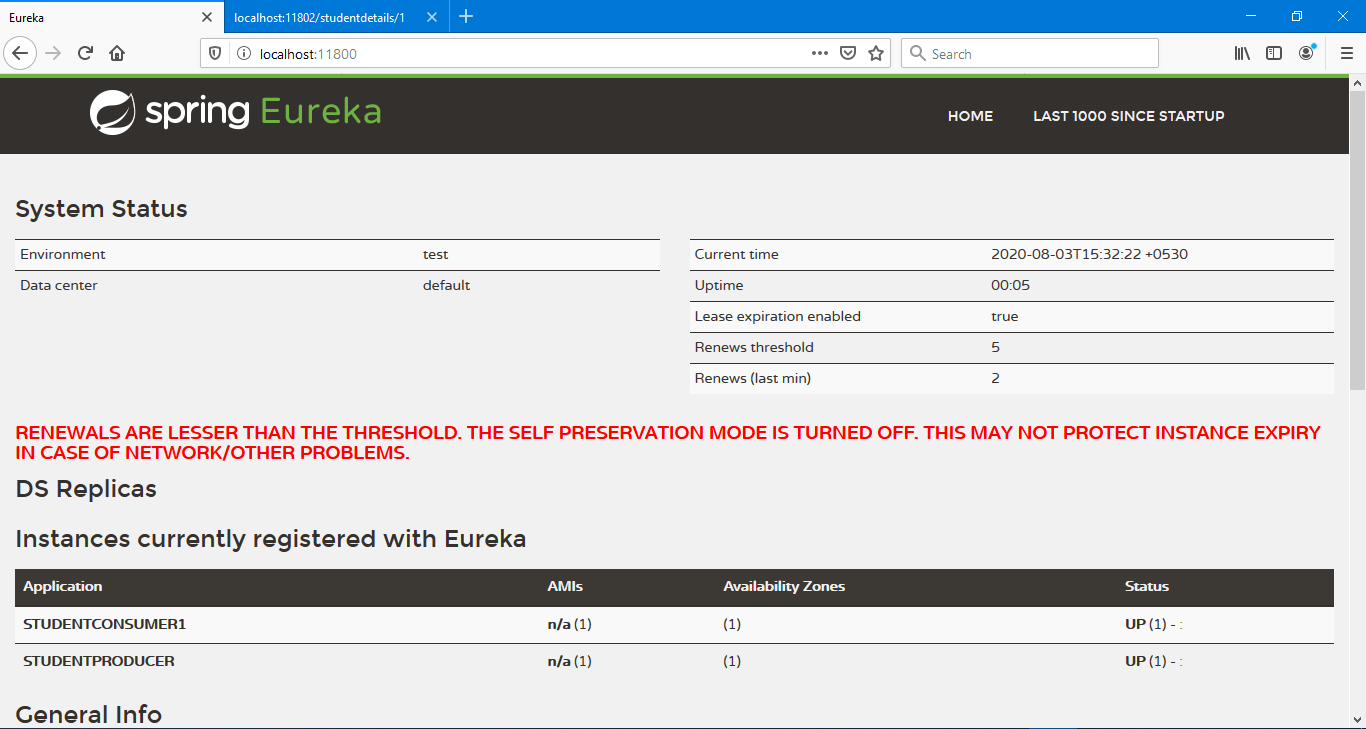Open the Firefox account icon
The image size is (1366, 729).
tap(1306, 54)
